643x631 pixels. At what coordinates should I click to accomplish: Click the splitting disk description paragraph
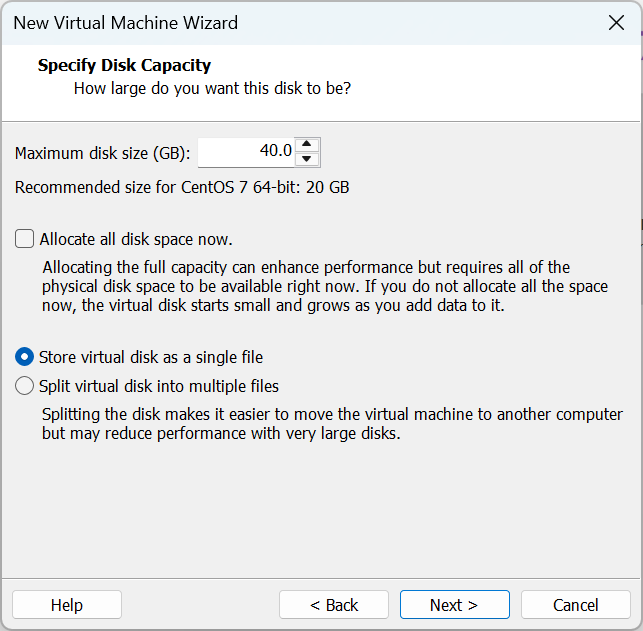pyautogui.click(x=332, y=424)
